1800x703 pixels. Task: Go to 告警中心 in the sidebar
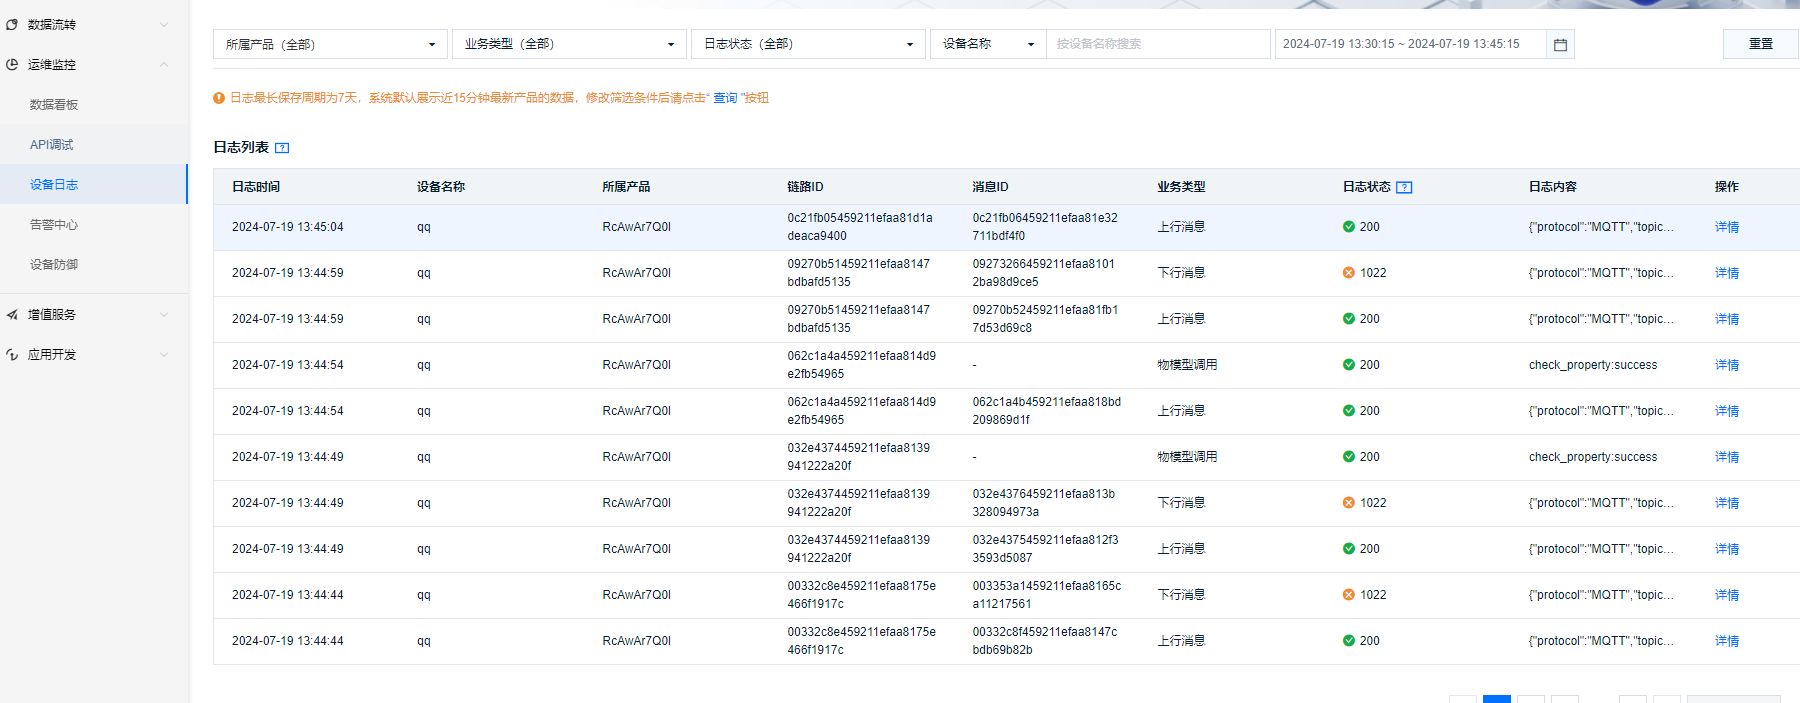[x=54, y=225]
